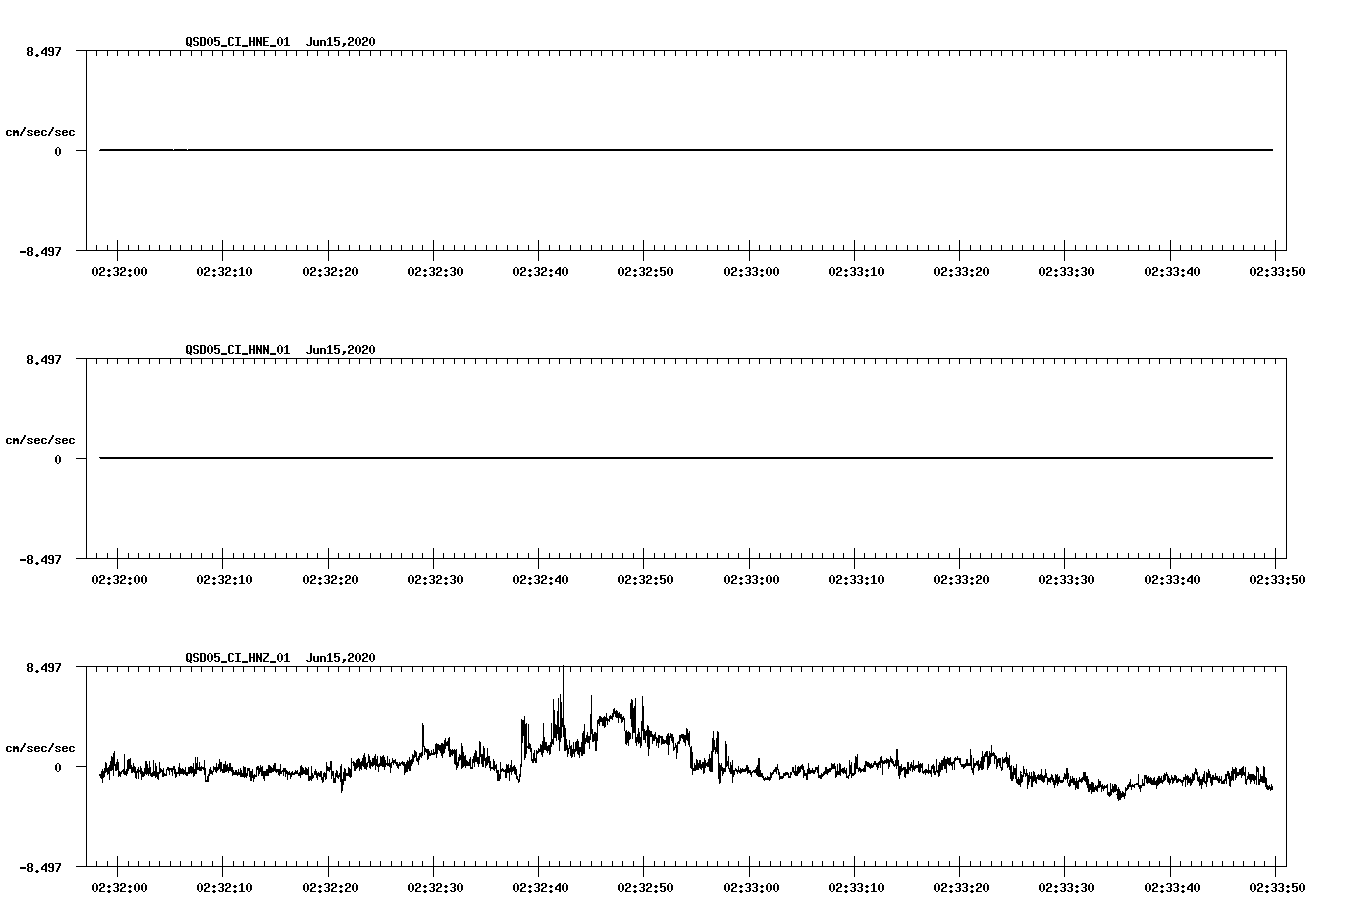This screenshot has width=1358, height=924.
Task: Click the 02:33:20 time label under HNN chart
Action: (961, 579)
